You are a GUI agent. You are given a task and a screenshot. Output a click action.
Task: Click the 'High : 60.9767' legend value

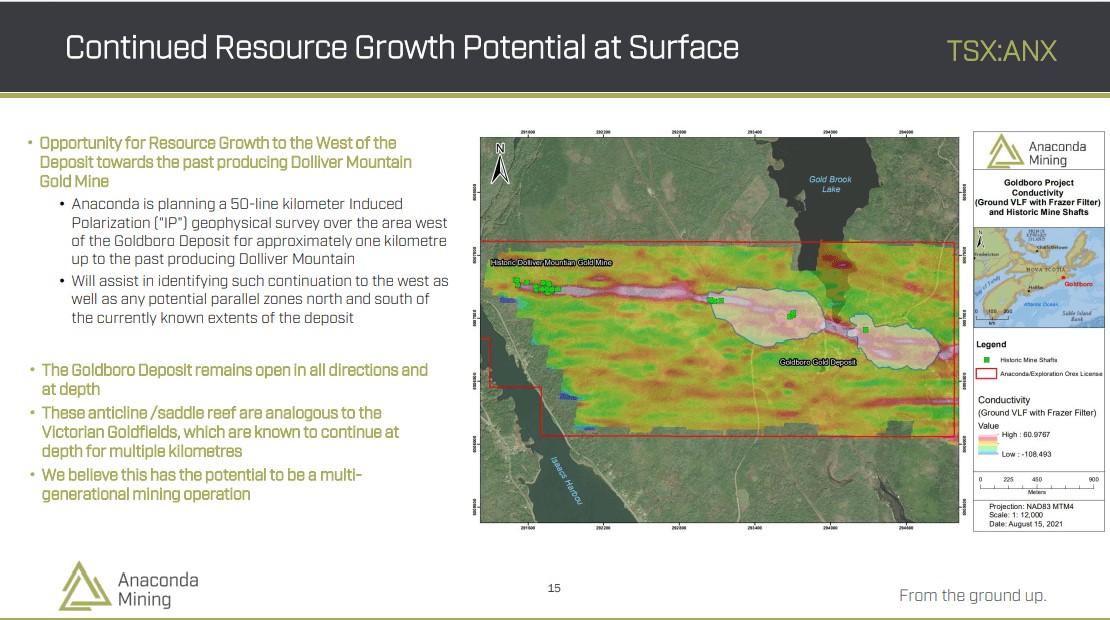tap(1026, 435)
